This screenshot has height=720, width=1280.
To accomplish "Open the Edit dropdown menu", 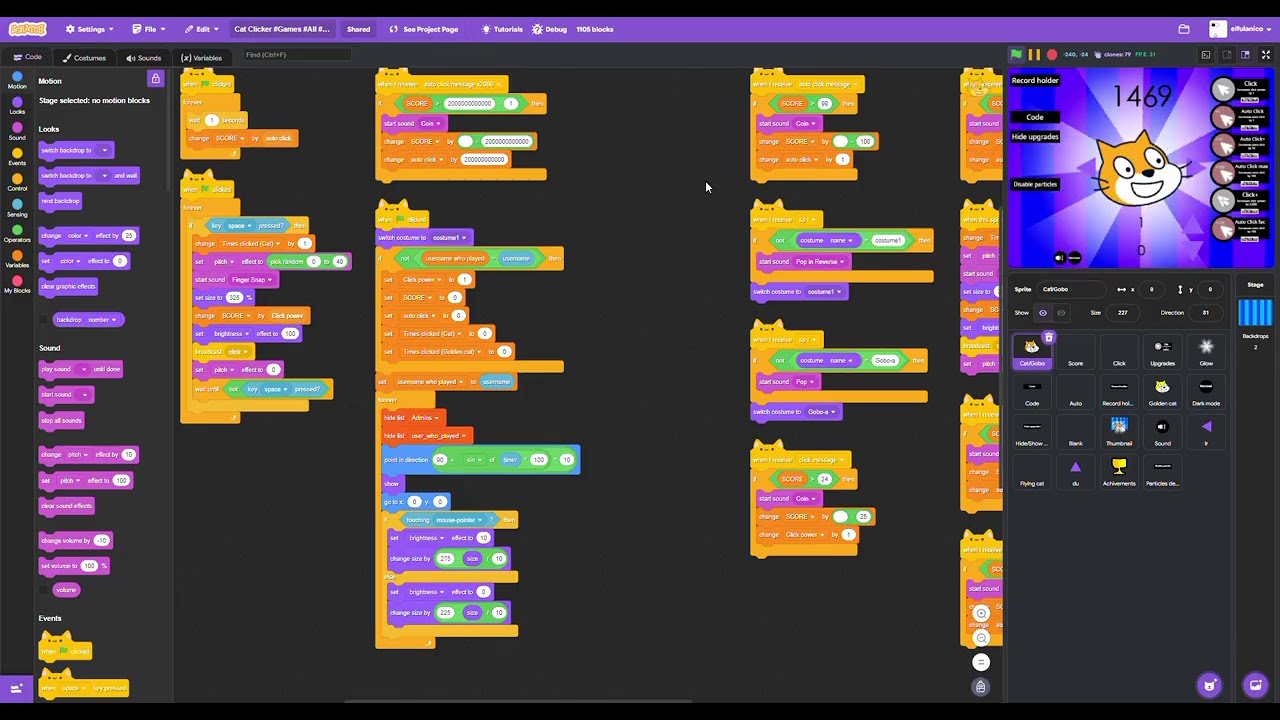I will click(202, 29).
